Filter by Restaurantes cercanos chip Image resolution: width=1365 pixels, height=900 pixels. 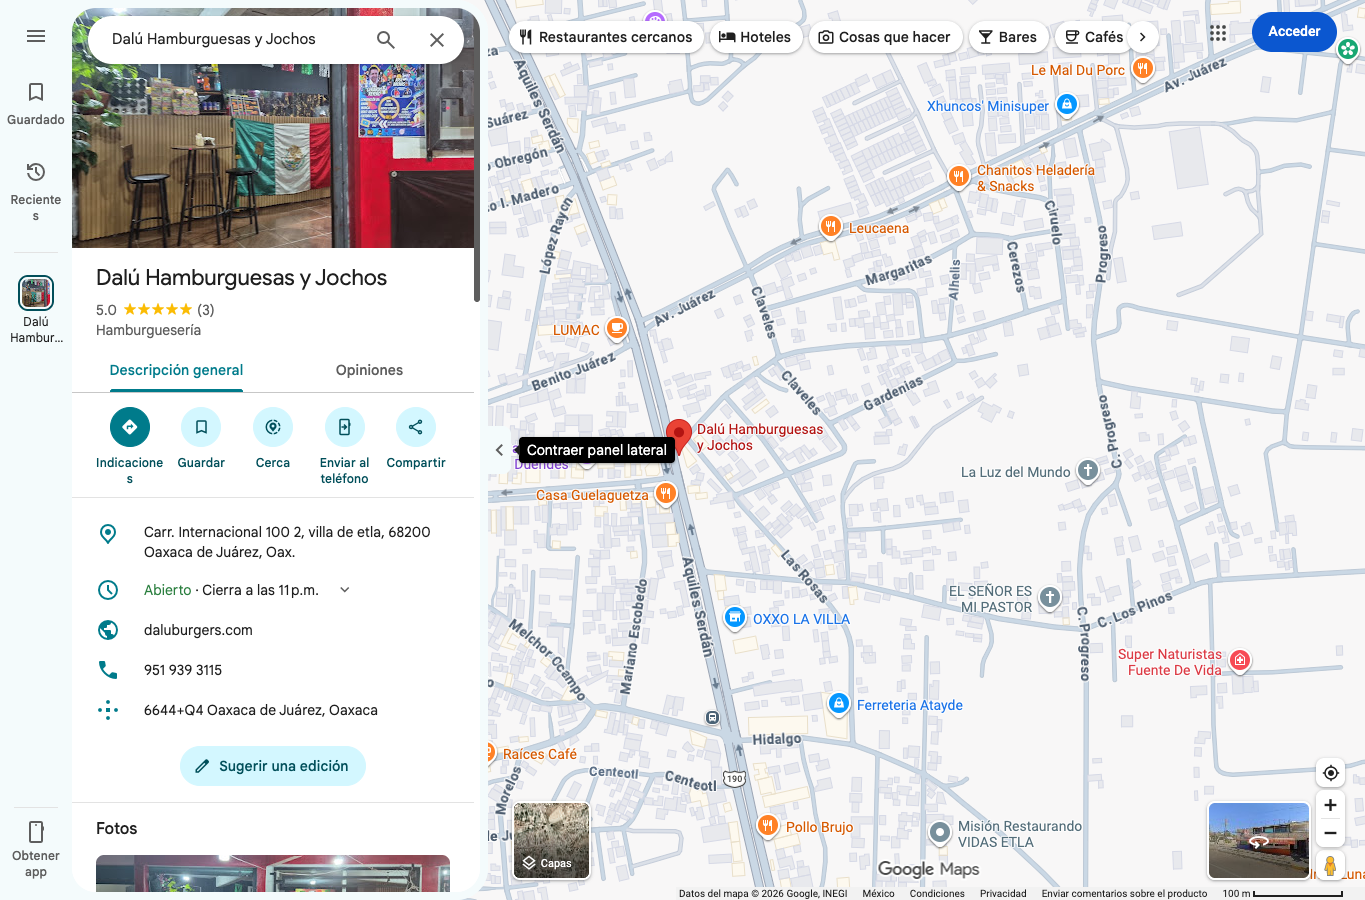tap(605, 37)
